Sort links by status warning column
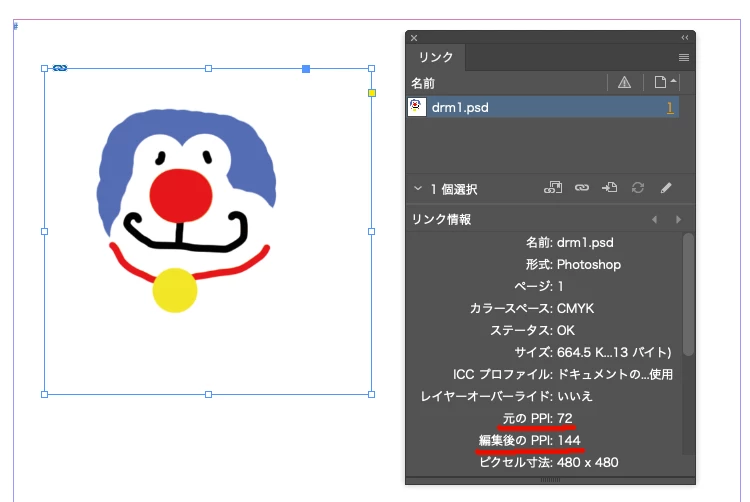This screenshot has height=502, width=750. click(624, 83)
